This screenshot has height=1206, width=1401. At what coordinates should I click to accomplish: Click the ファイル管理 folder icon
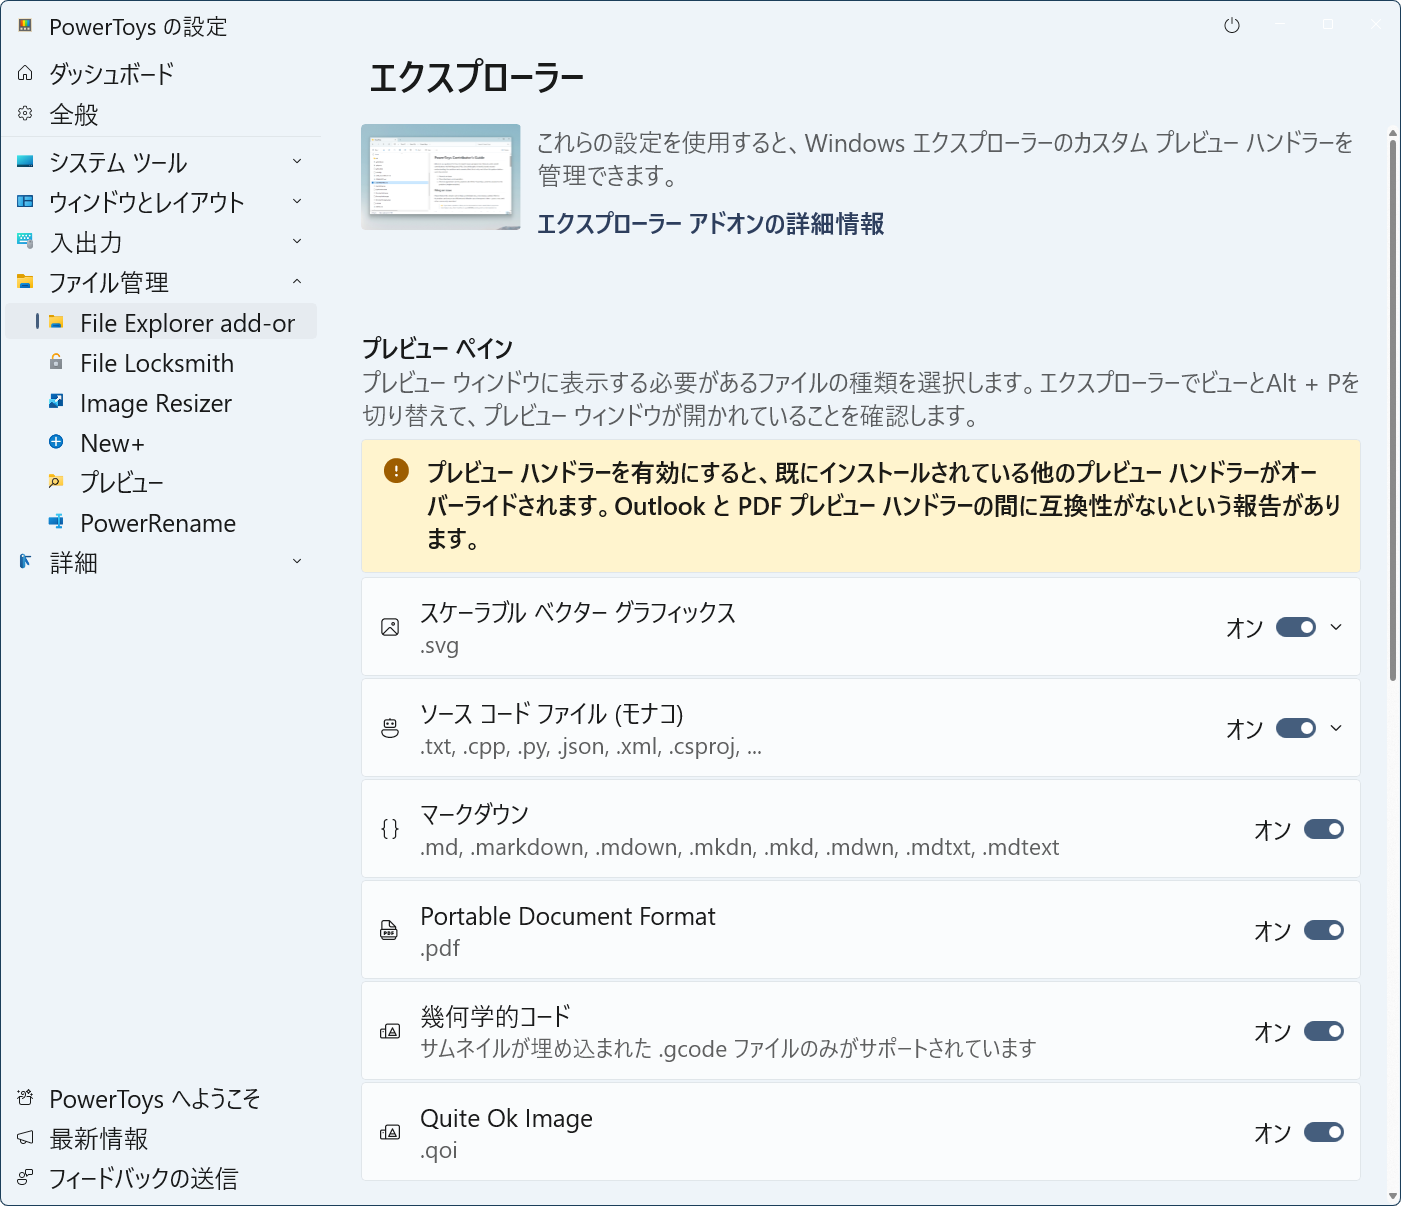[25, 281]
